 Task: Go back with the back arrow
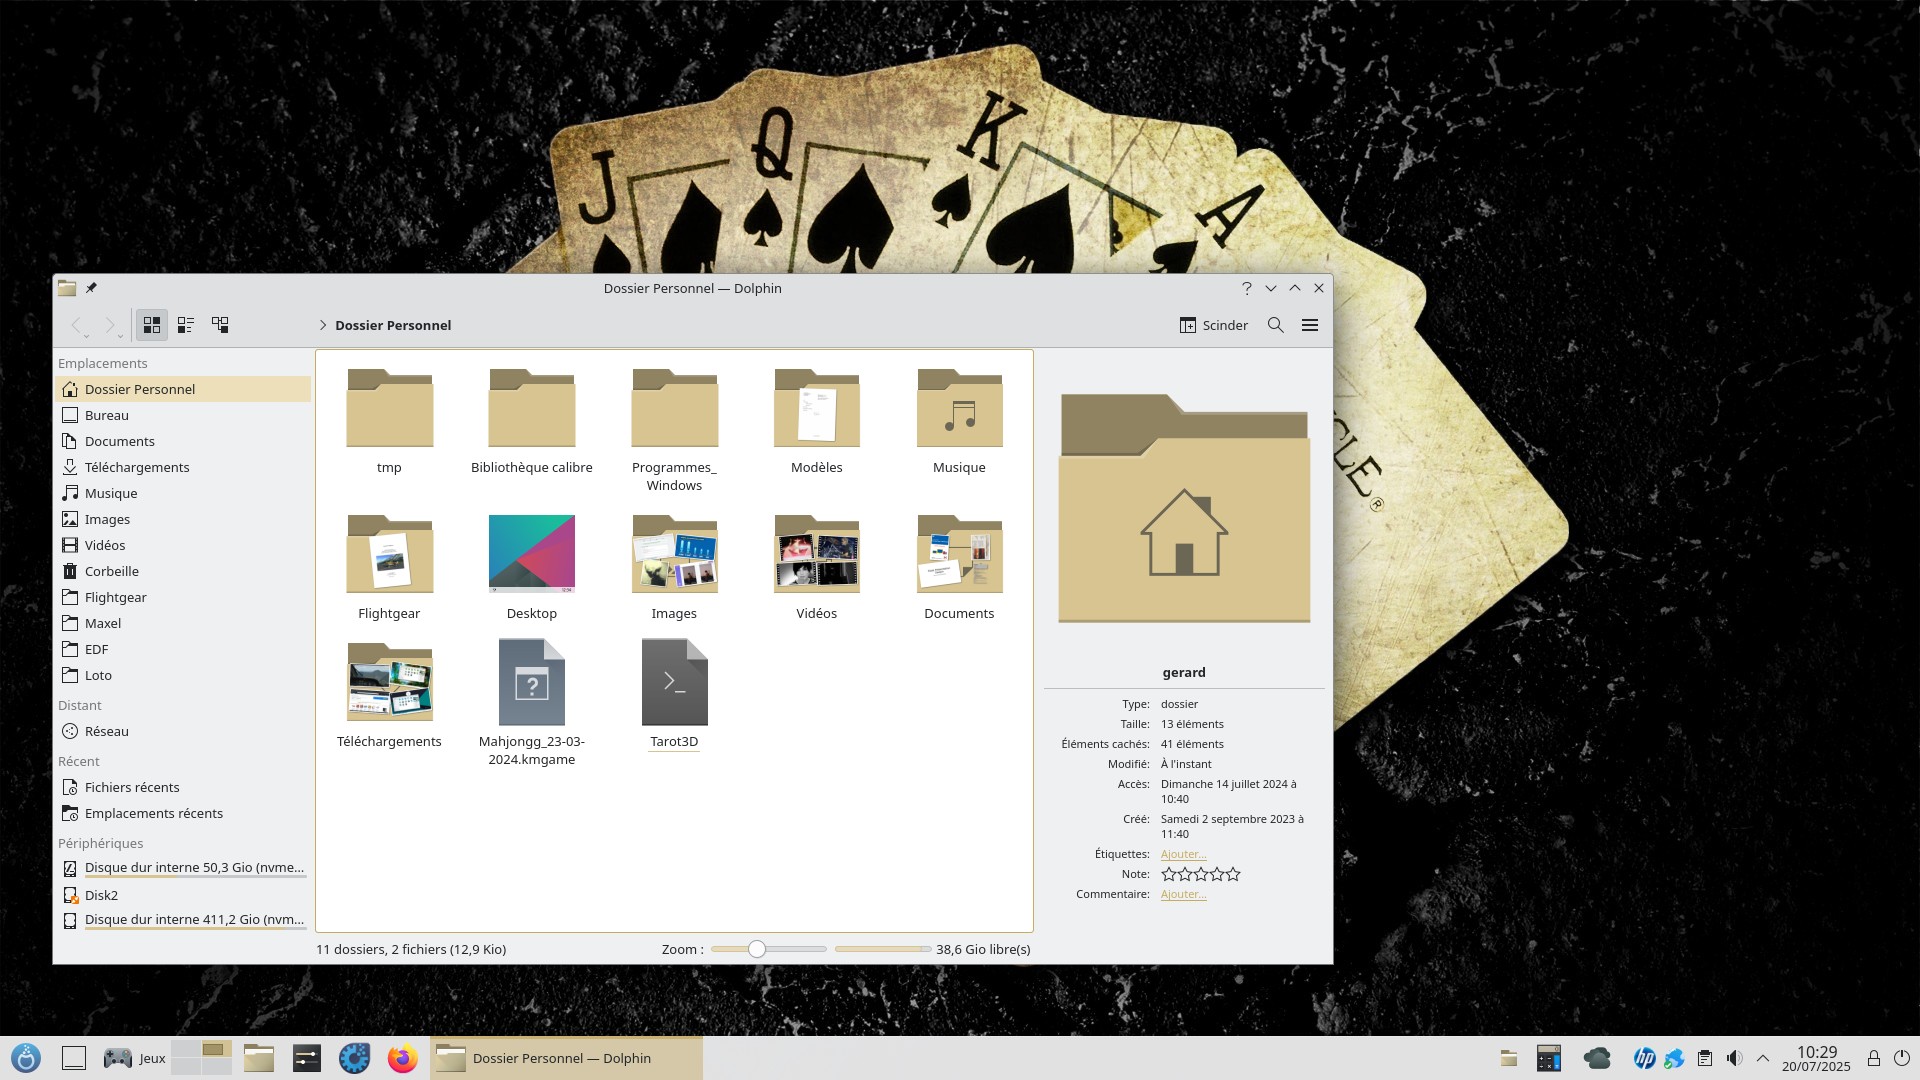[x=77, y=325]
